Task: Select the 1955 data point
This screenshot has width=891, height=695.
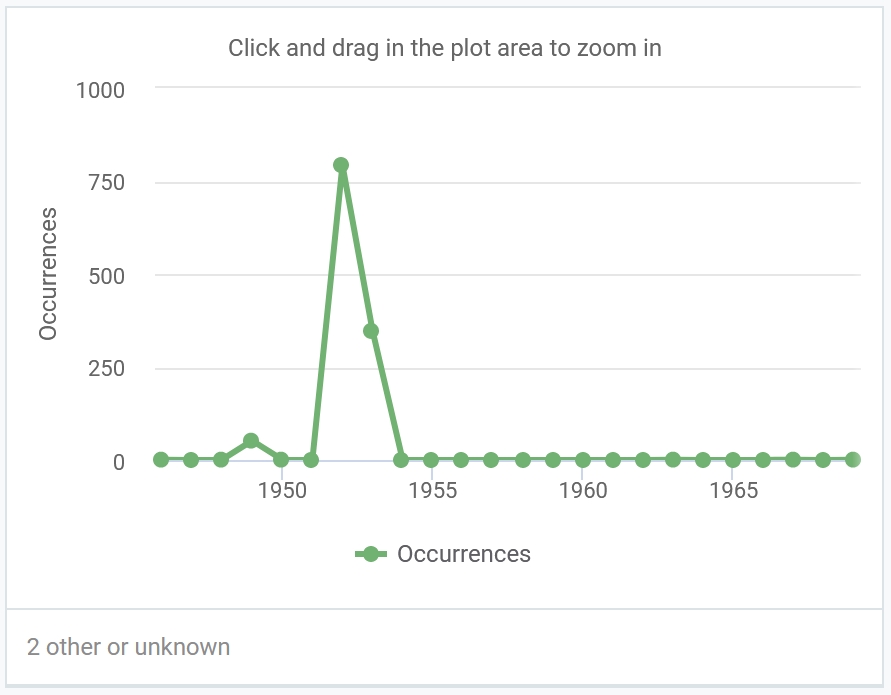Action: click(x=431, y=459)
